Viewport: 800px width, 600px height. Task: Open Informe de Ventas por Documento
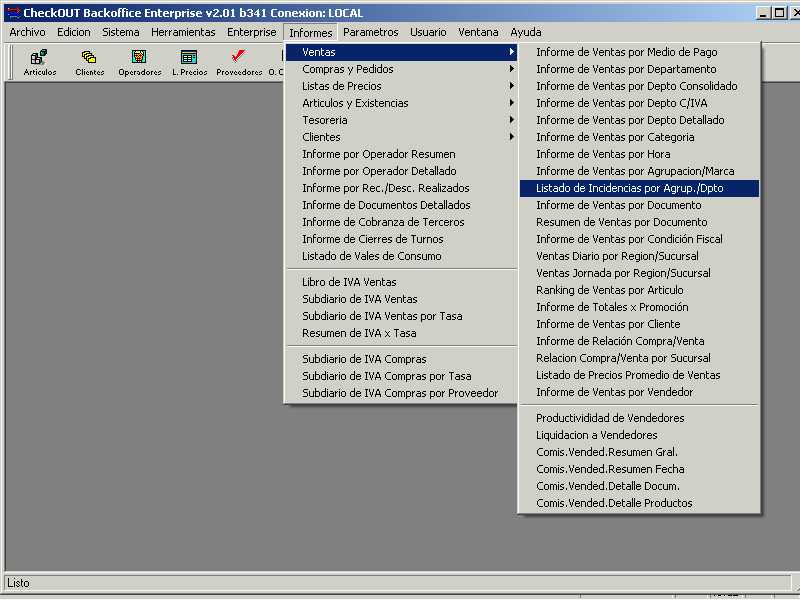pyautogui.click(x=639, y=205)
